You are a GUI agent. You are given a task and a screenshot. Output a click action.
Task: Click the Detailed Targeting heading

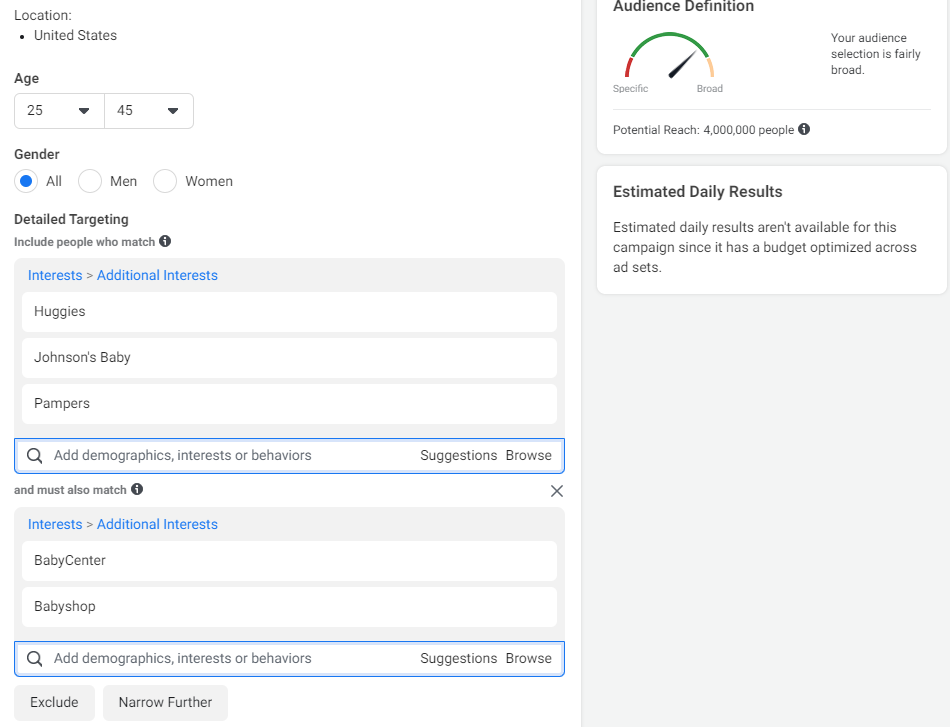[71, 219]
